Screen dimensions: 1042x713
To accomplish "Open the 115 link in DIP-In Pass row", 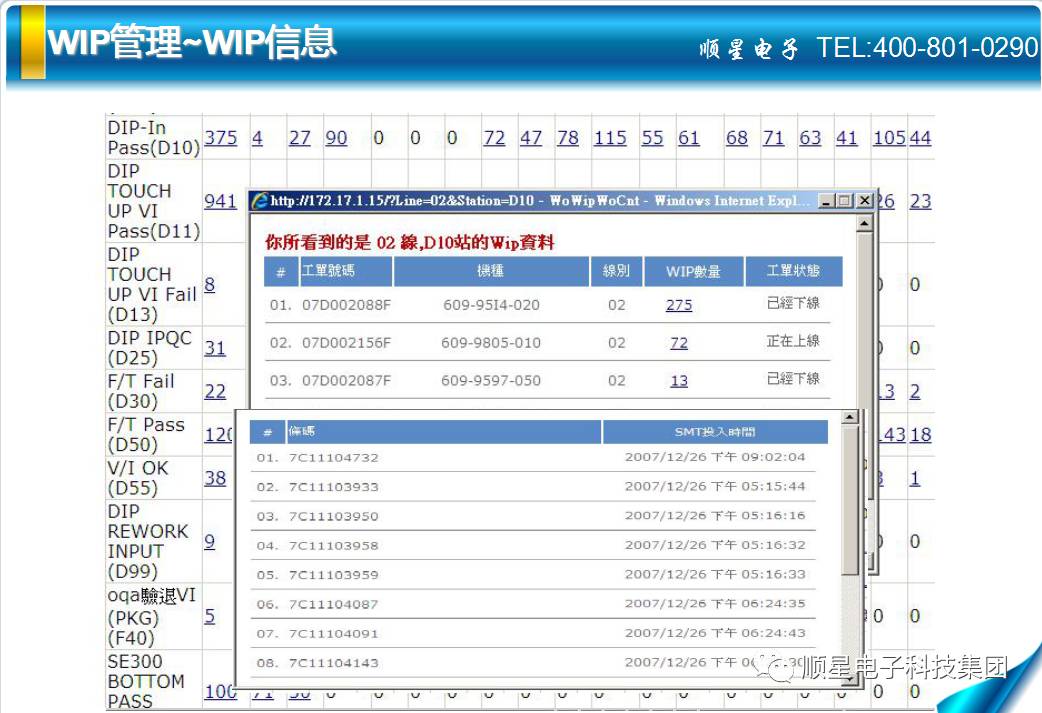I will pyautogui.click(x=610, y=138).
